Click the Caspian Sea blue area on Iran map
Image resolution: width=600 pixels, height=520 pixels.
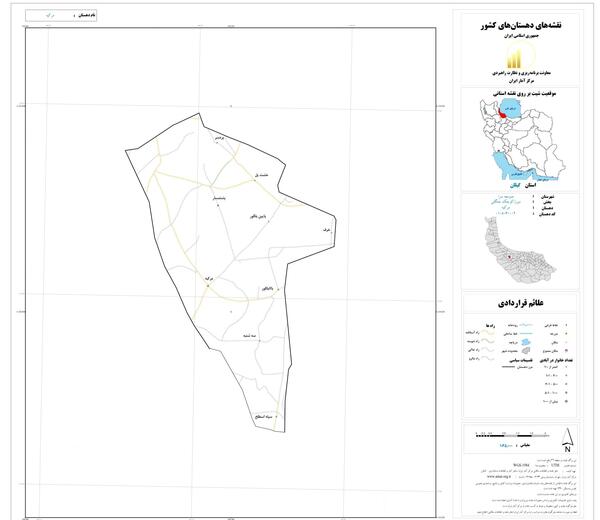click(x=509, y=107)
